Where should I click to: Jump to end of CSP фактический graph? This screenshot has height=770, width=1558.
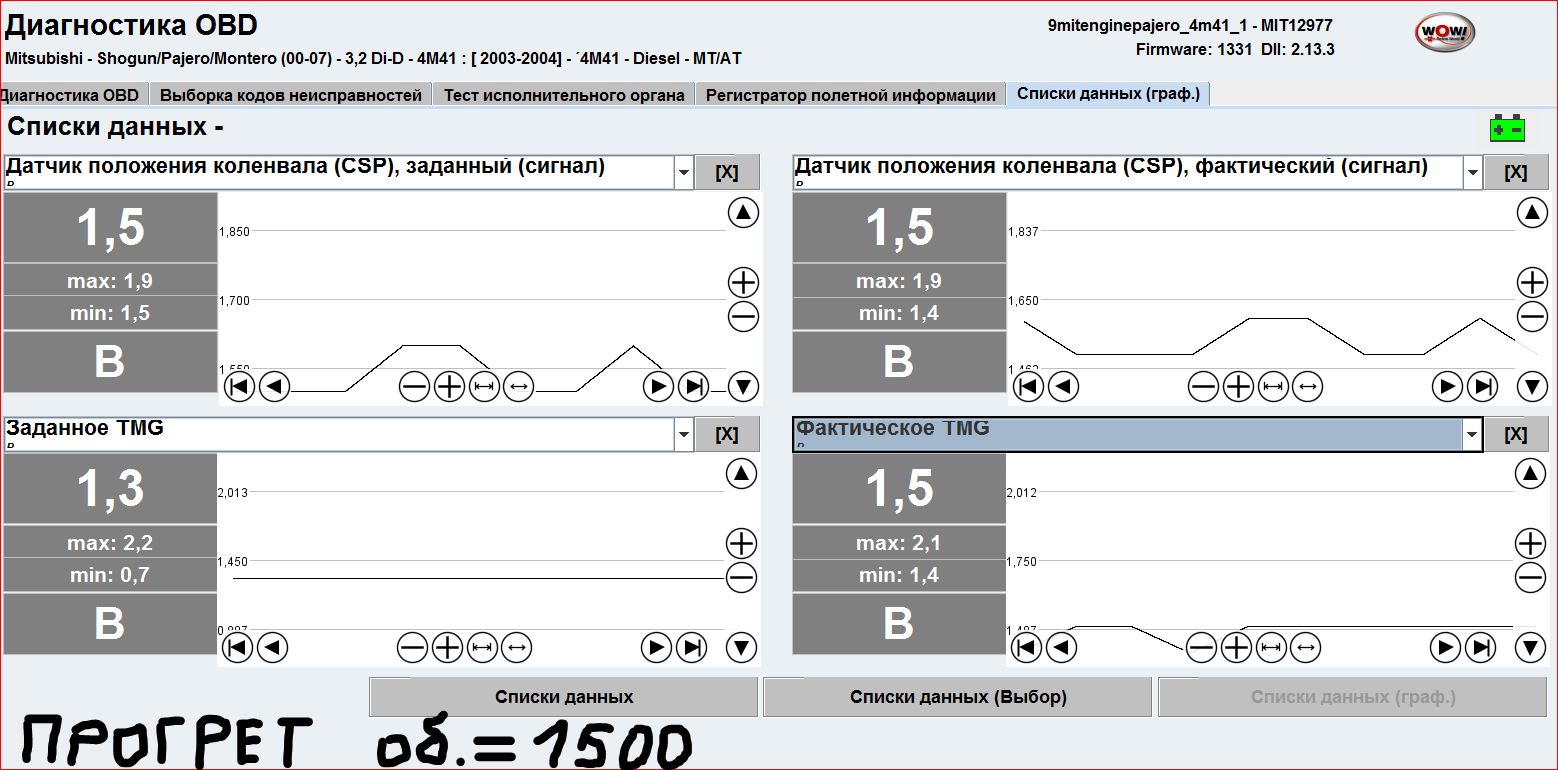pos(1482,386)
